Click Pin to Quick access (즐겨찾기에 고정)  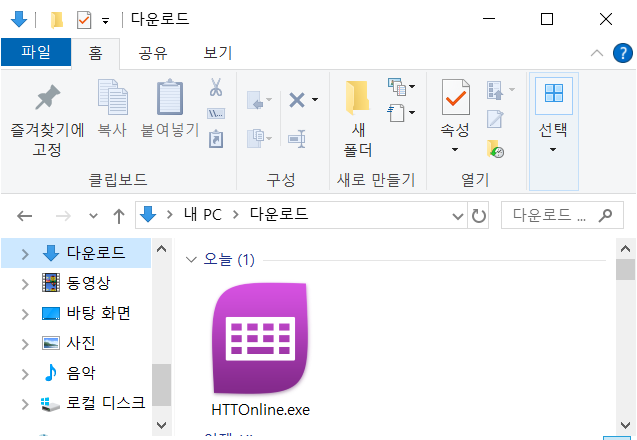[47, 119]
